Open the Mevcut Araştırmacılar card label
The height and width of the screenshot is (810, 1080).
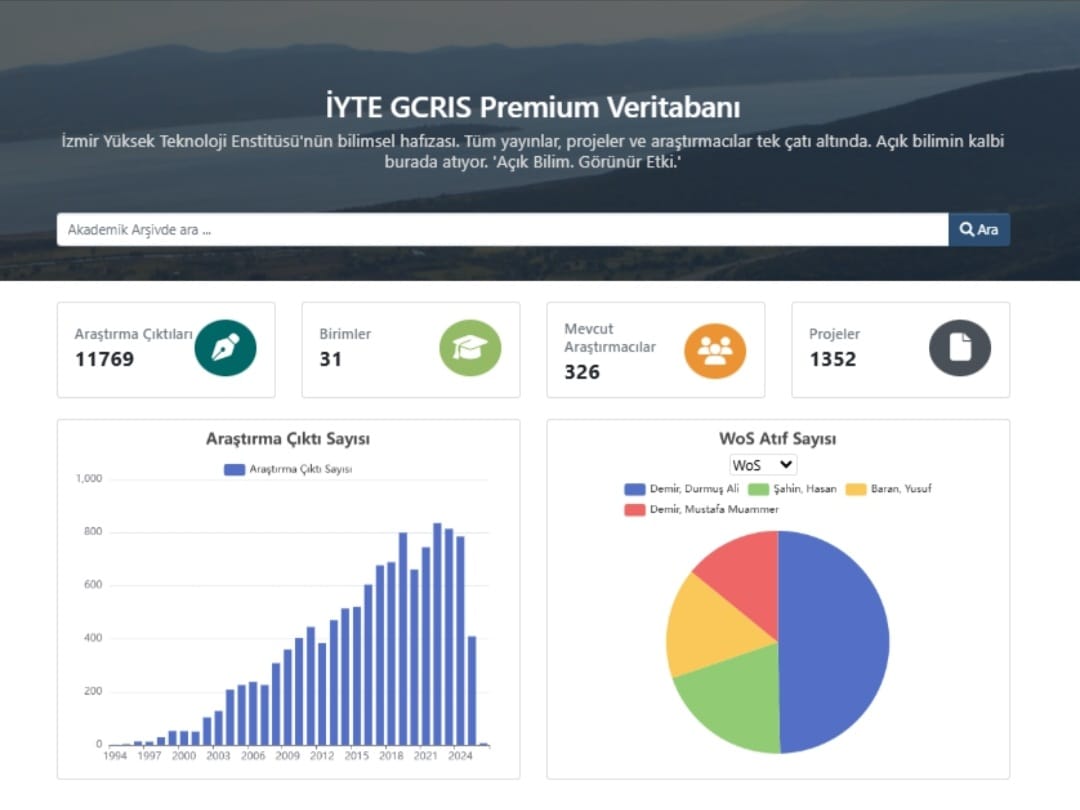coord(610,338)
